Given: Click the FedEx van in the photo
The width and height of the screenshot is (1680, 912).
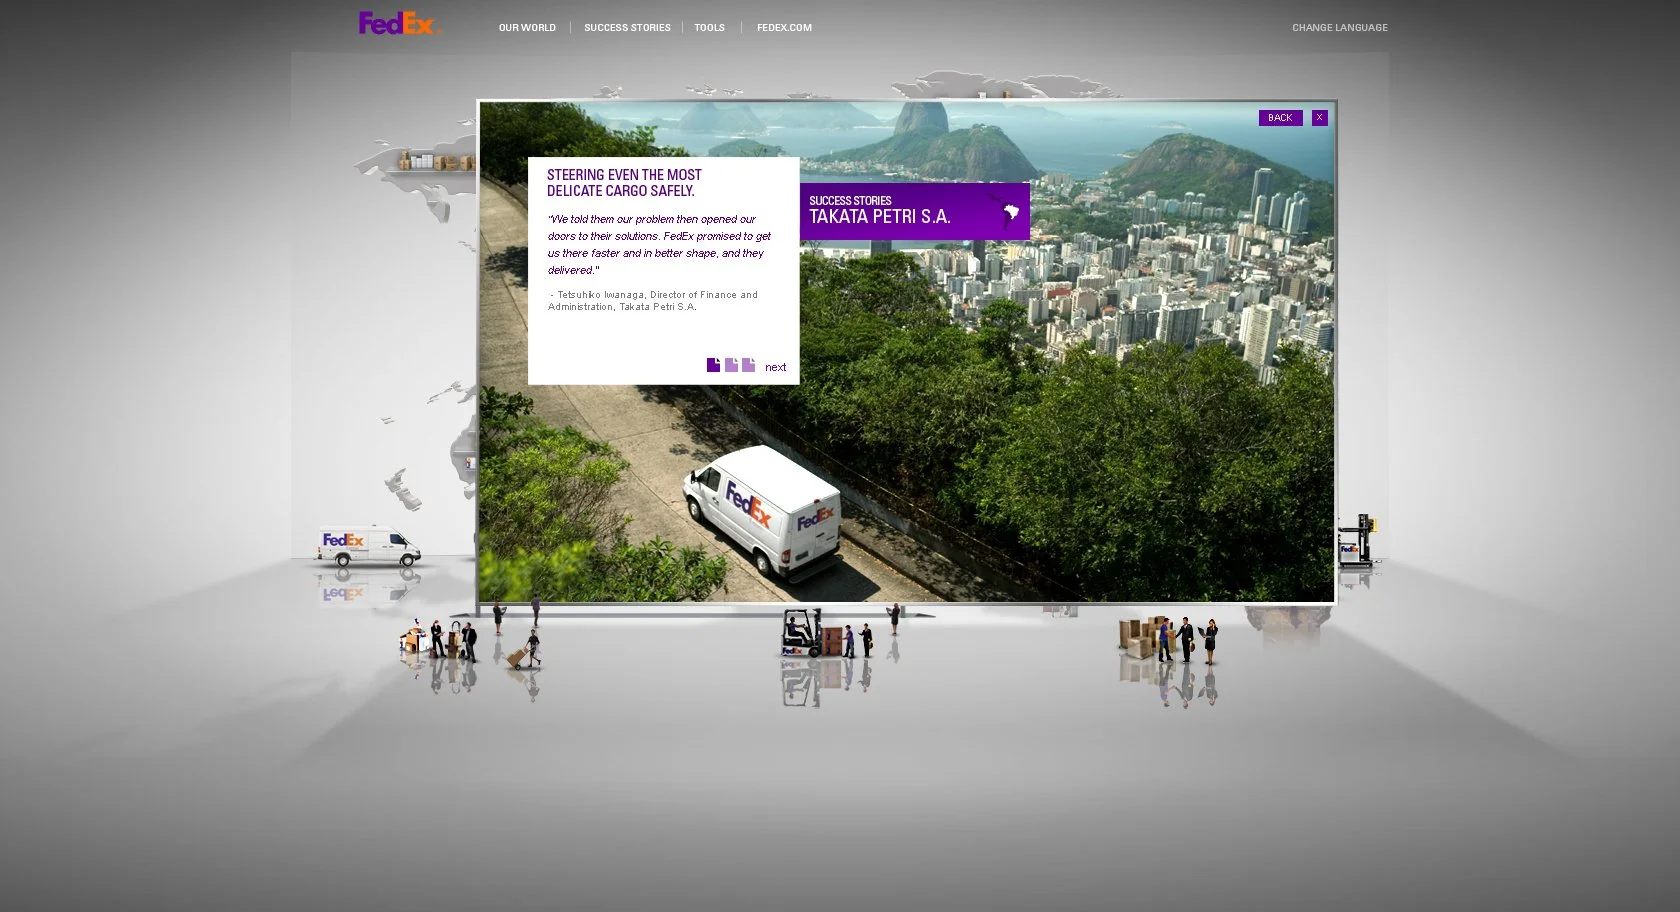Looking at the screenshot, I should 763,513.
